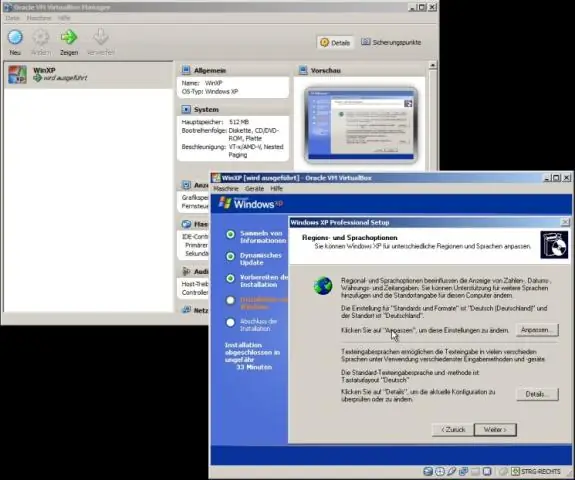Click the mouse integration status icon

[x=503, y=471]
